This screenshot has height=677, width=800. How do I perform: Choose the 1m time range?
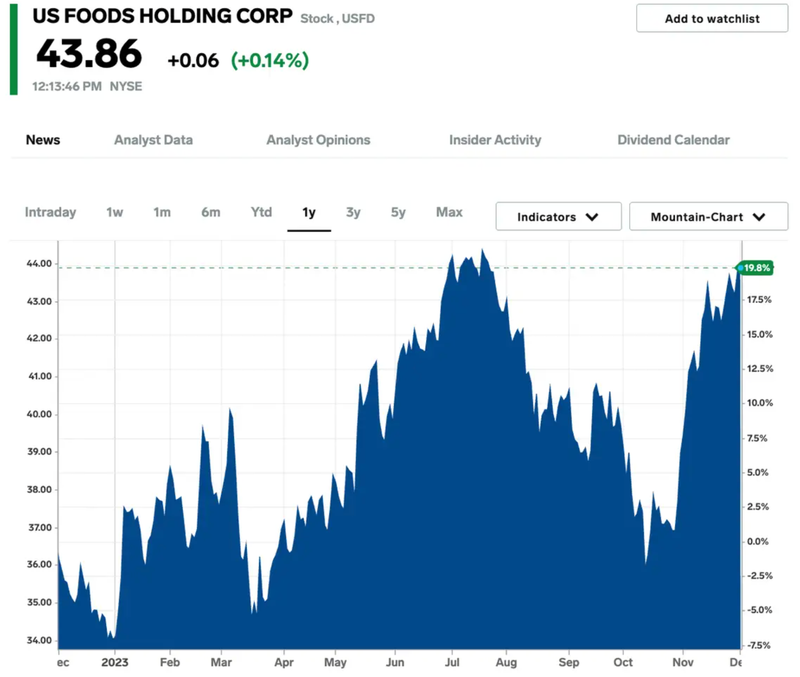[162, 212]
